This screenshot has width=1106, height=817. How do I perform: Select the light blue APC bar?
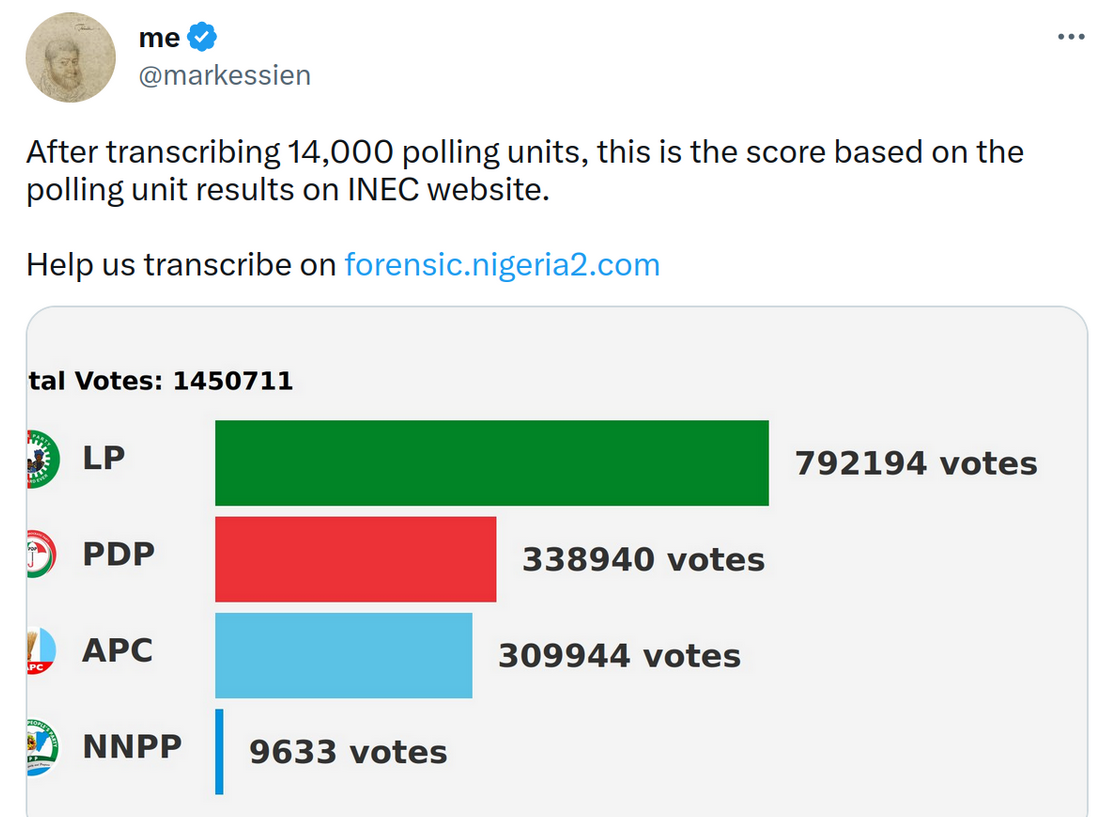[344, 655]
